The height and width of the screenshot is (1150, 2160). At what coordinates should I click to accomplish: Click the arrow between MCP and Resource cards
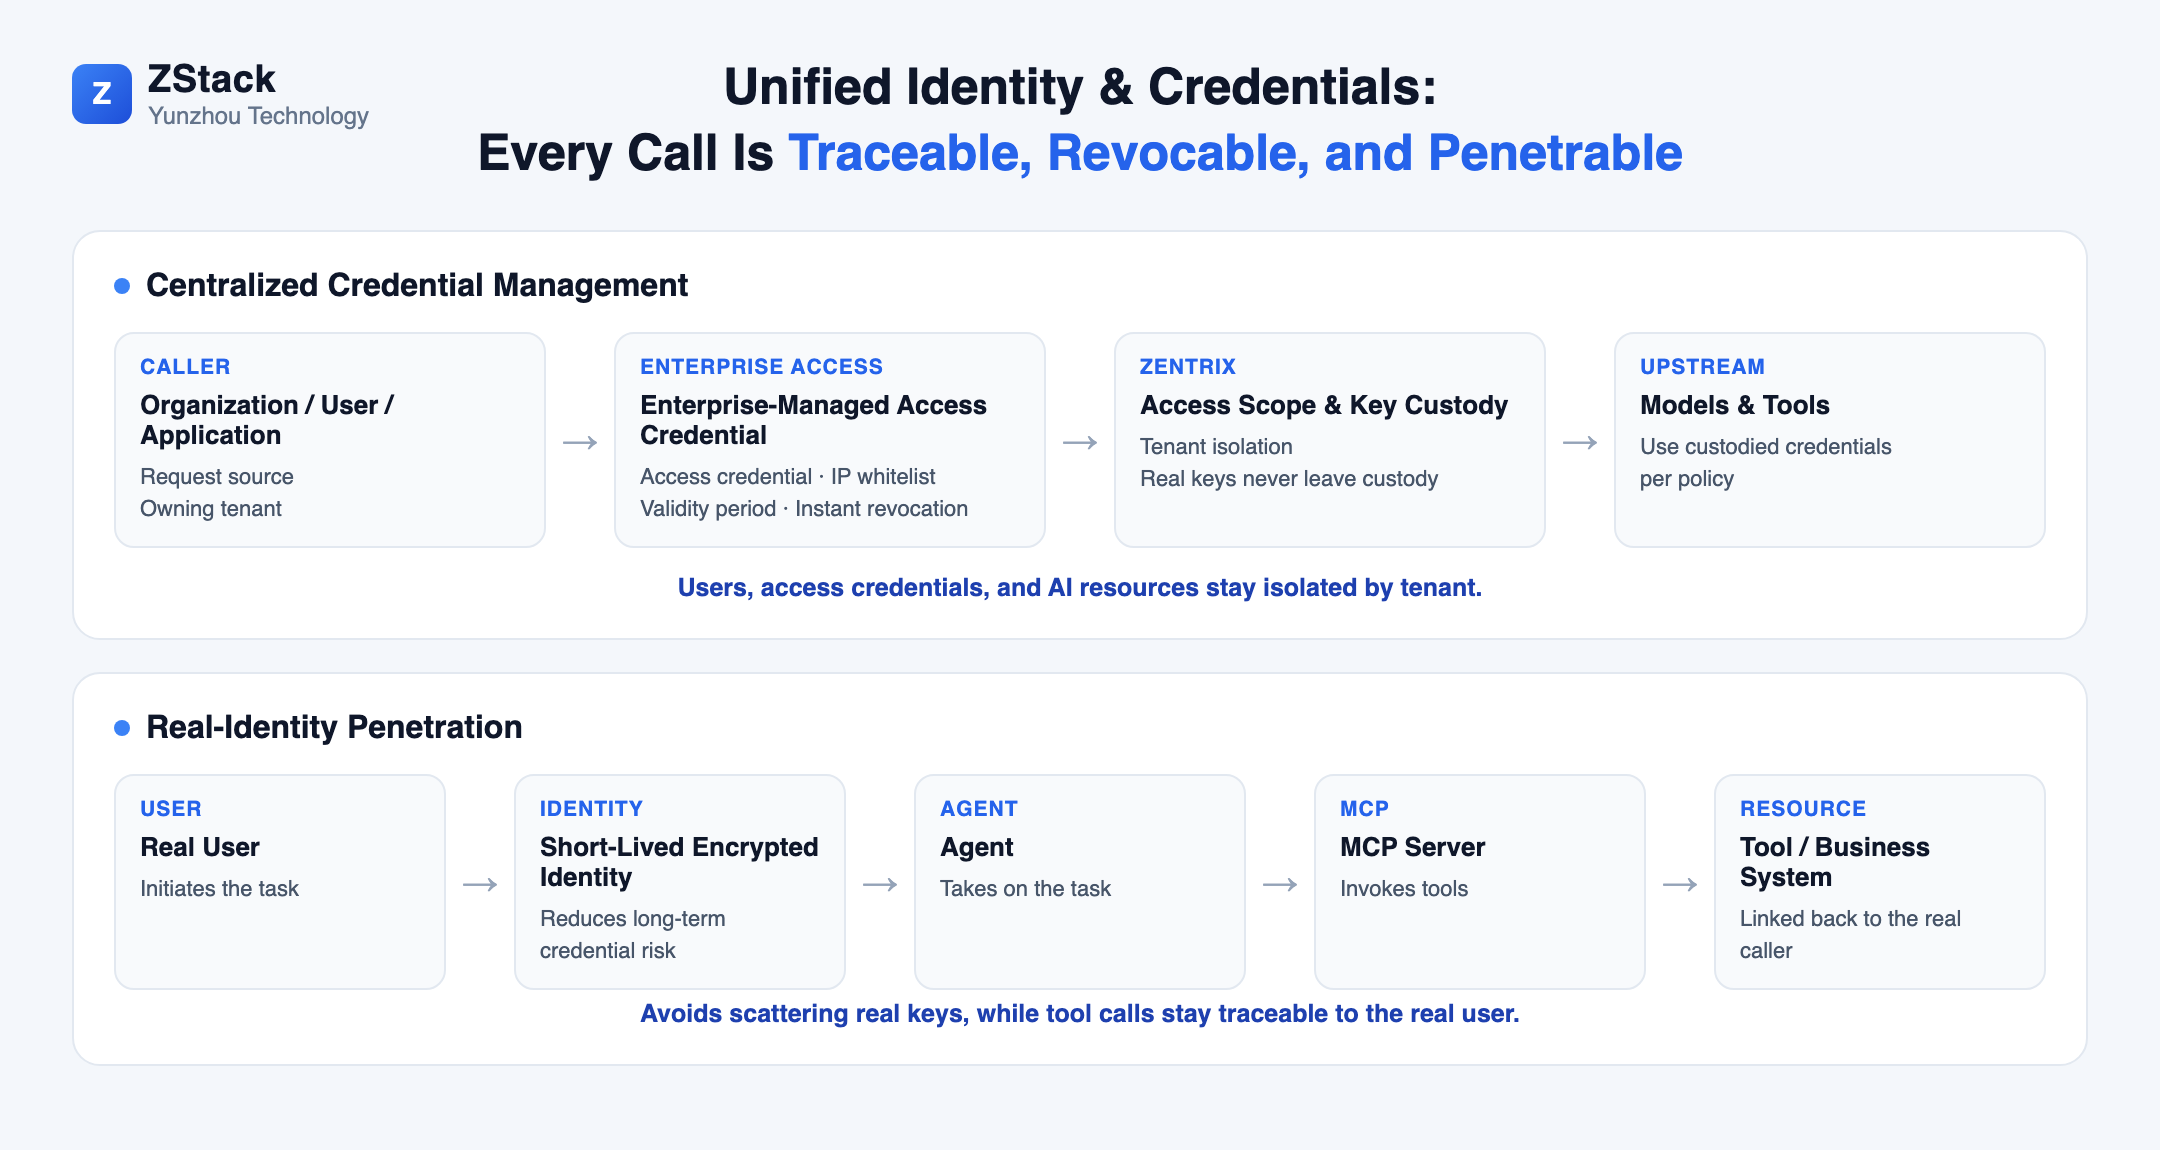point(1680,884)
